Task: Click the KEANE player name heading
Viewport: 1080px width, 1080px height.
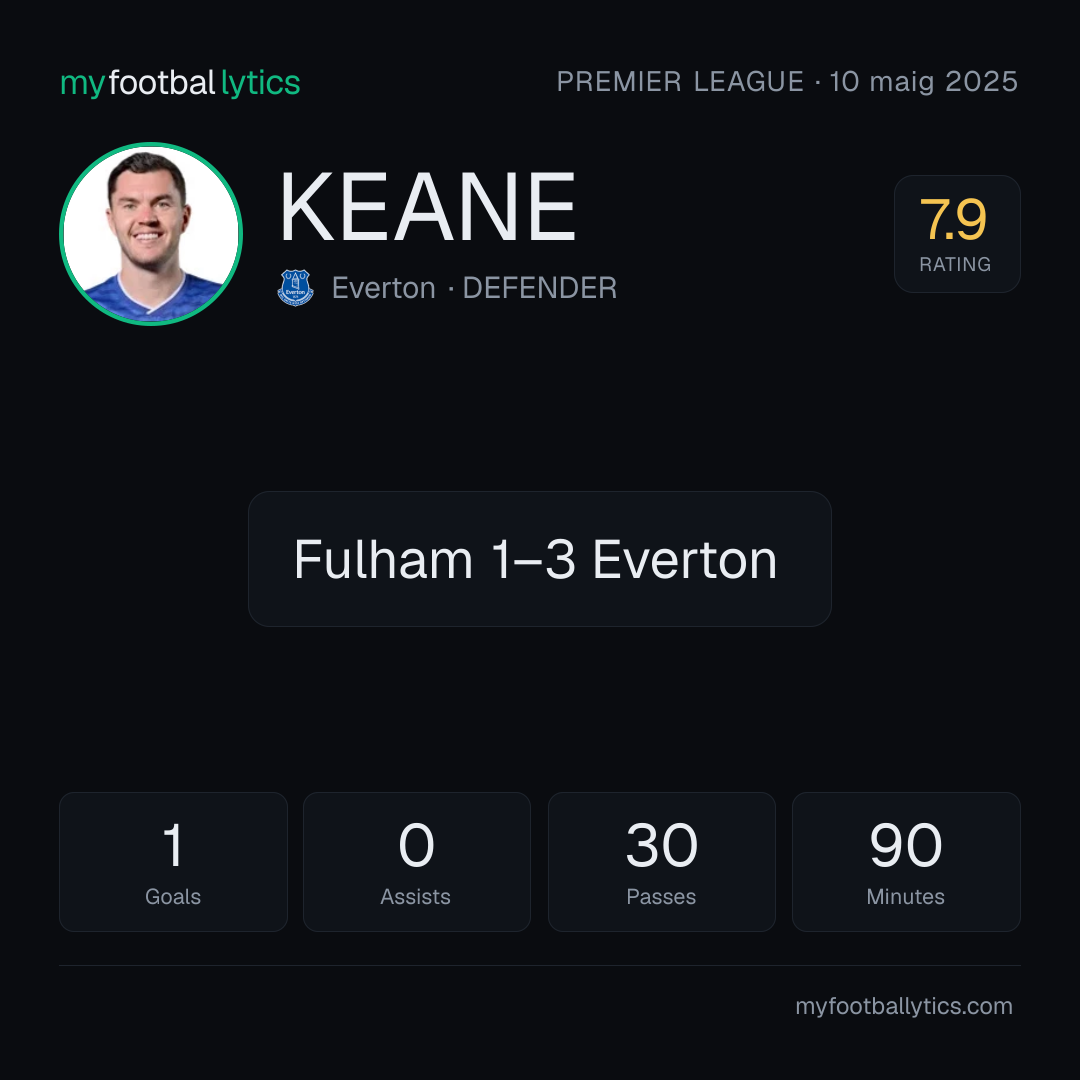Action: pos(427,207)
